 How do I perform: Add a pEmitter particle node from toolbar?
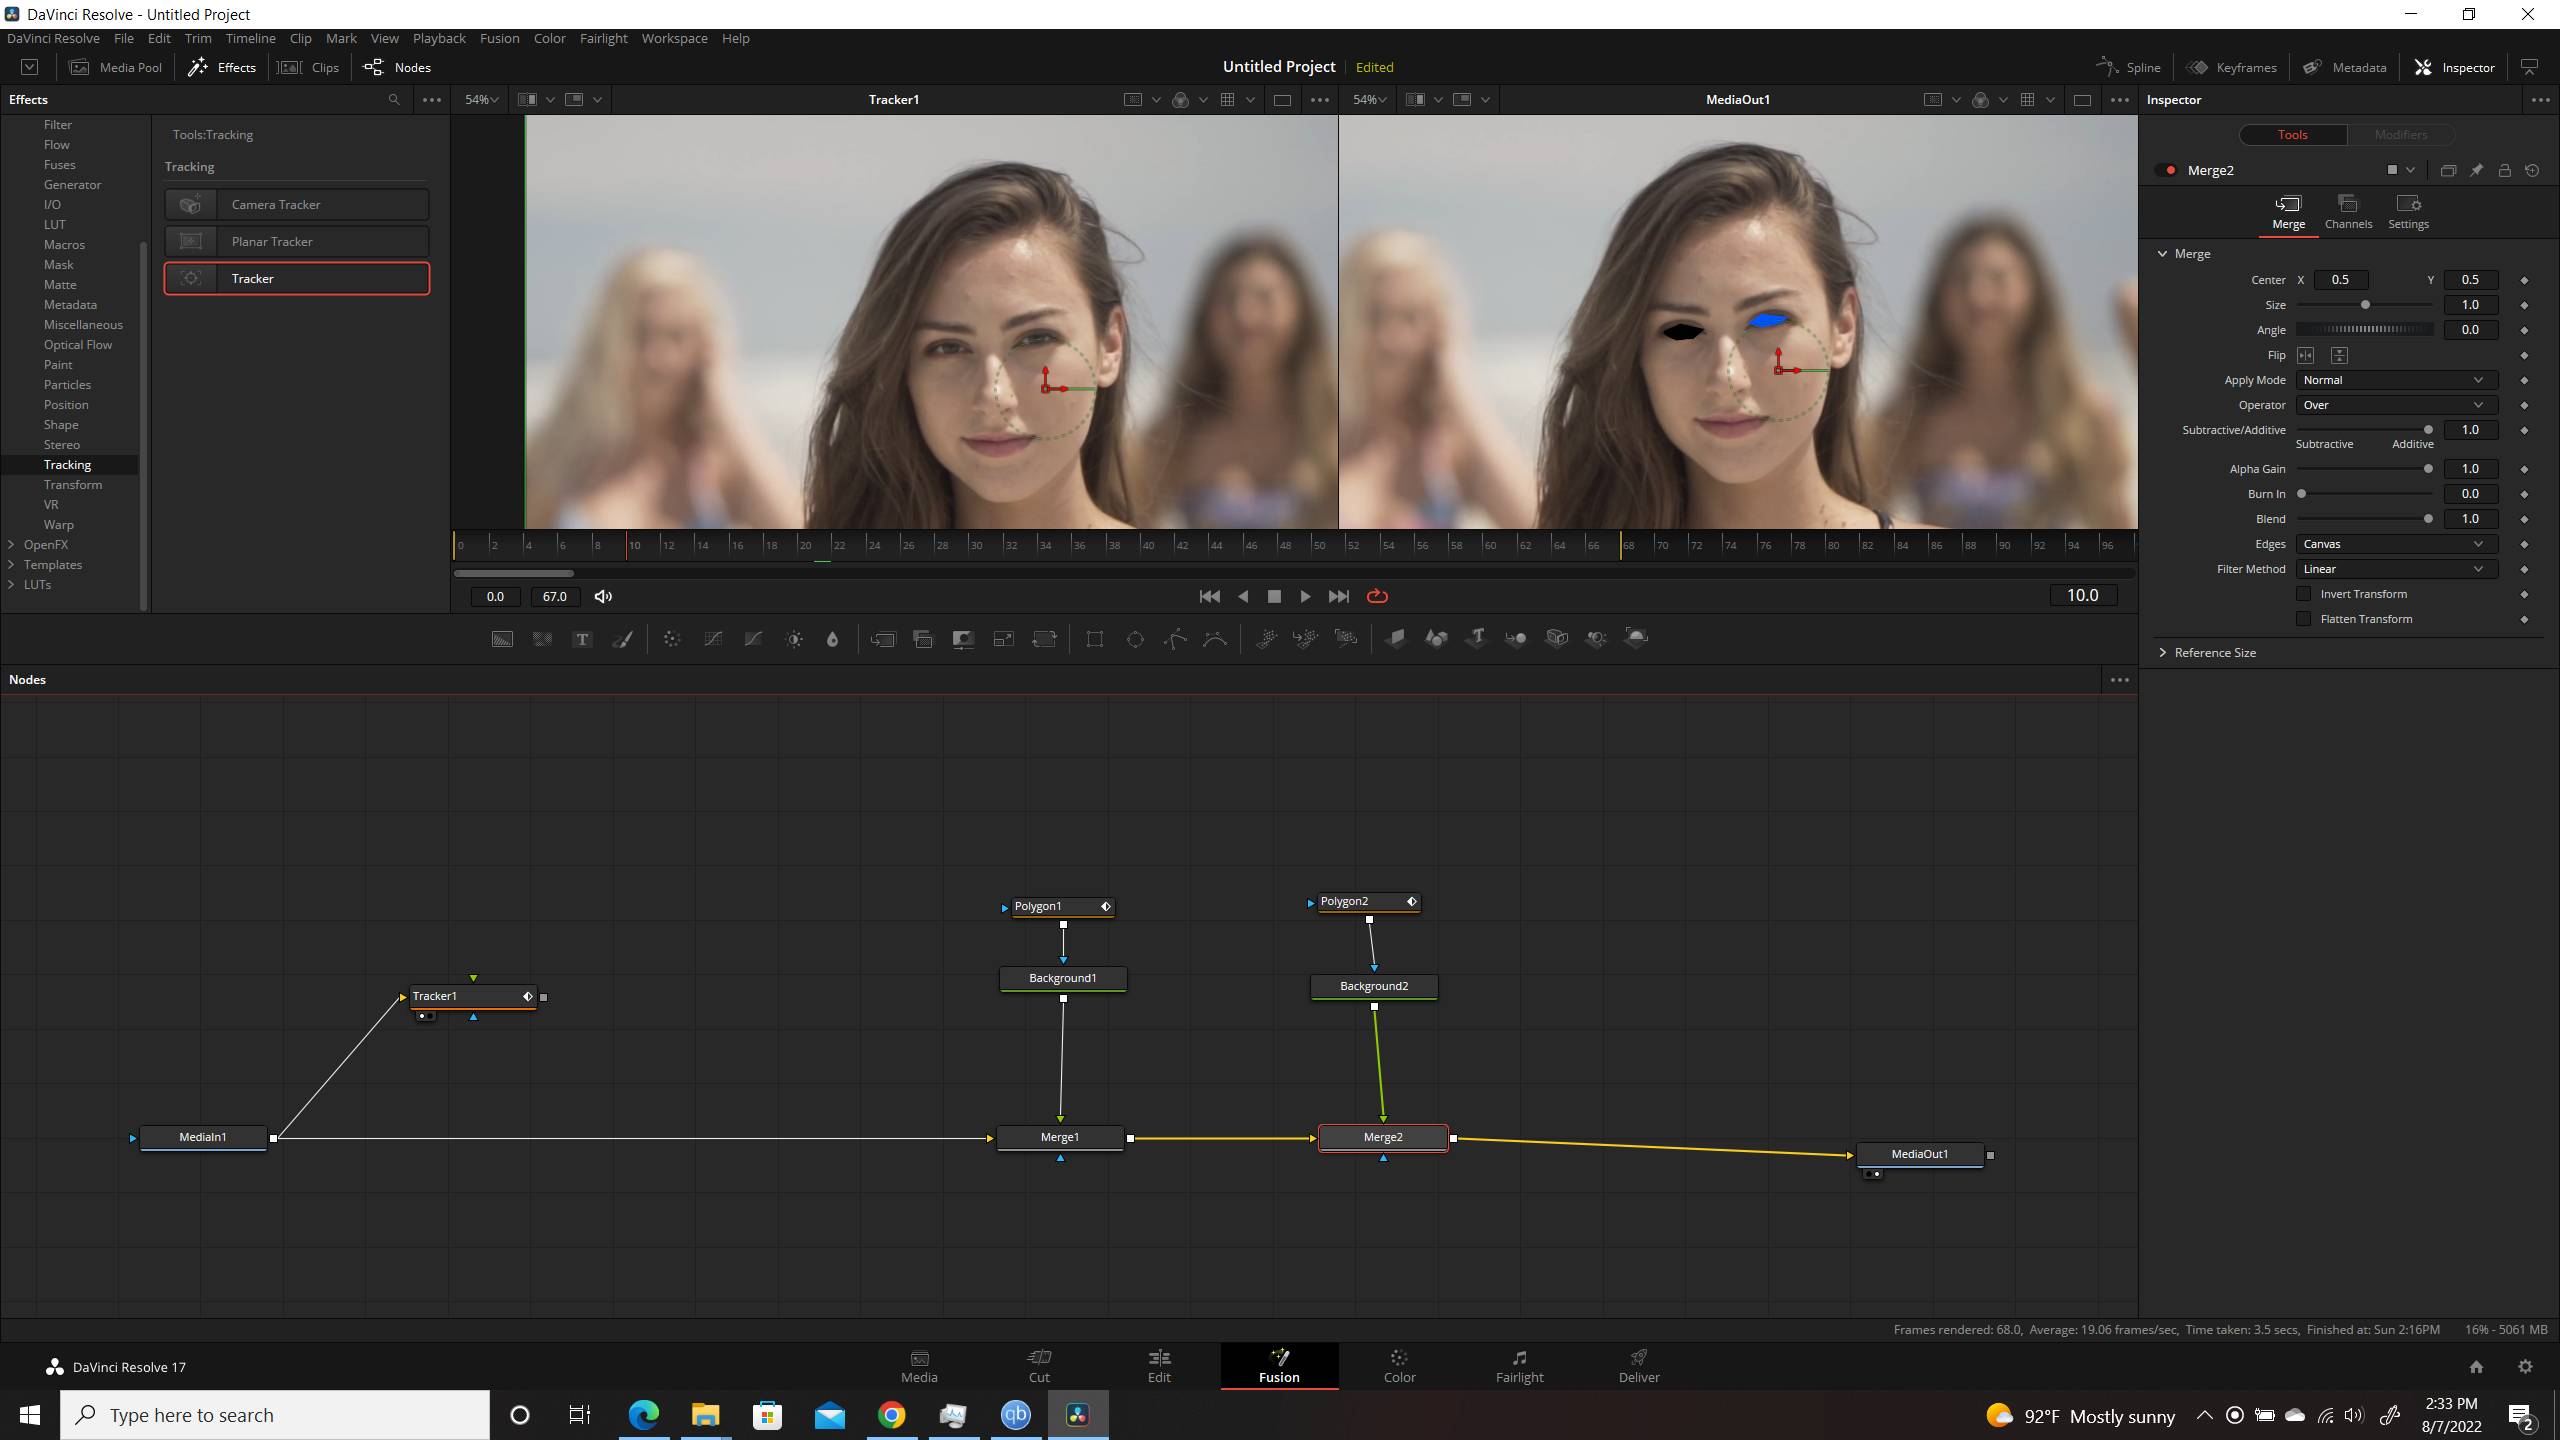pos(1266,639)
